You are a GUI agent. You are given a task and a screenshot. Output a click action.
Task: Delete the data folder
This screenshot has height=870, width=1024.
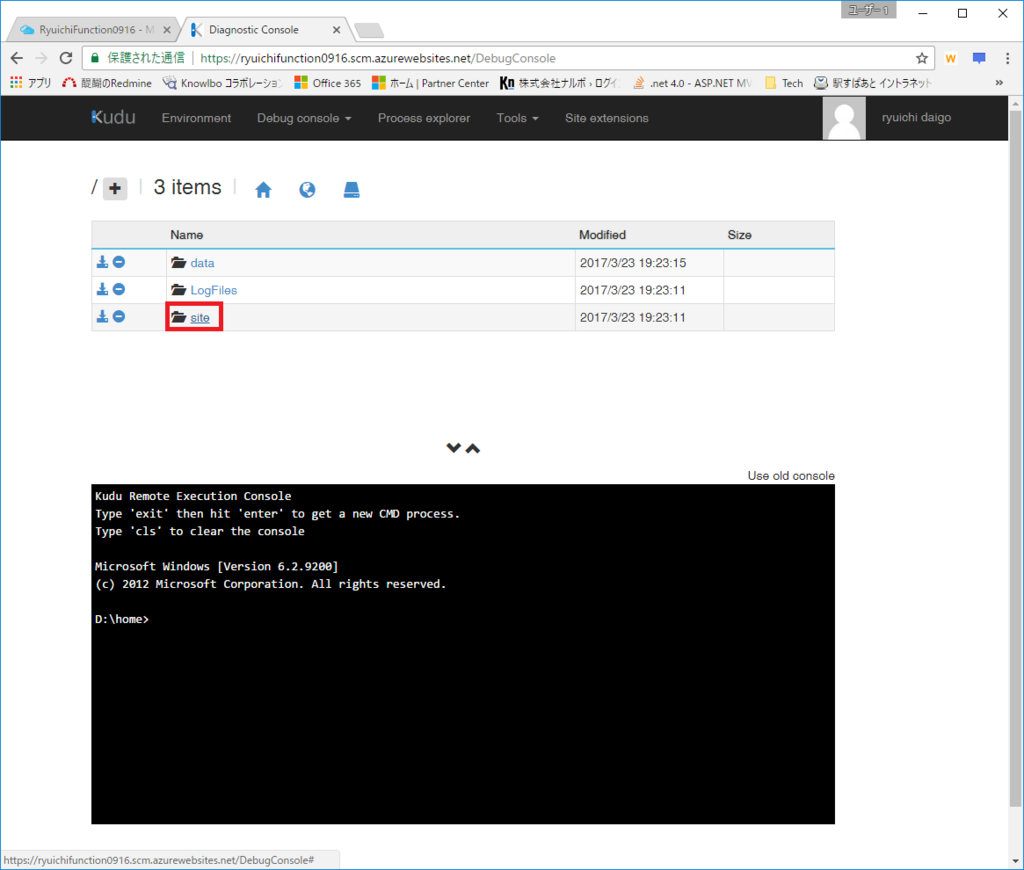[119, 262]
